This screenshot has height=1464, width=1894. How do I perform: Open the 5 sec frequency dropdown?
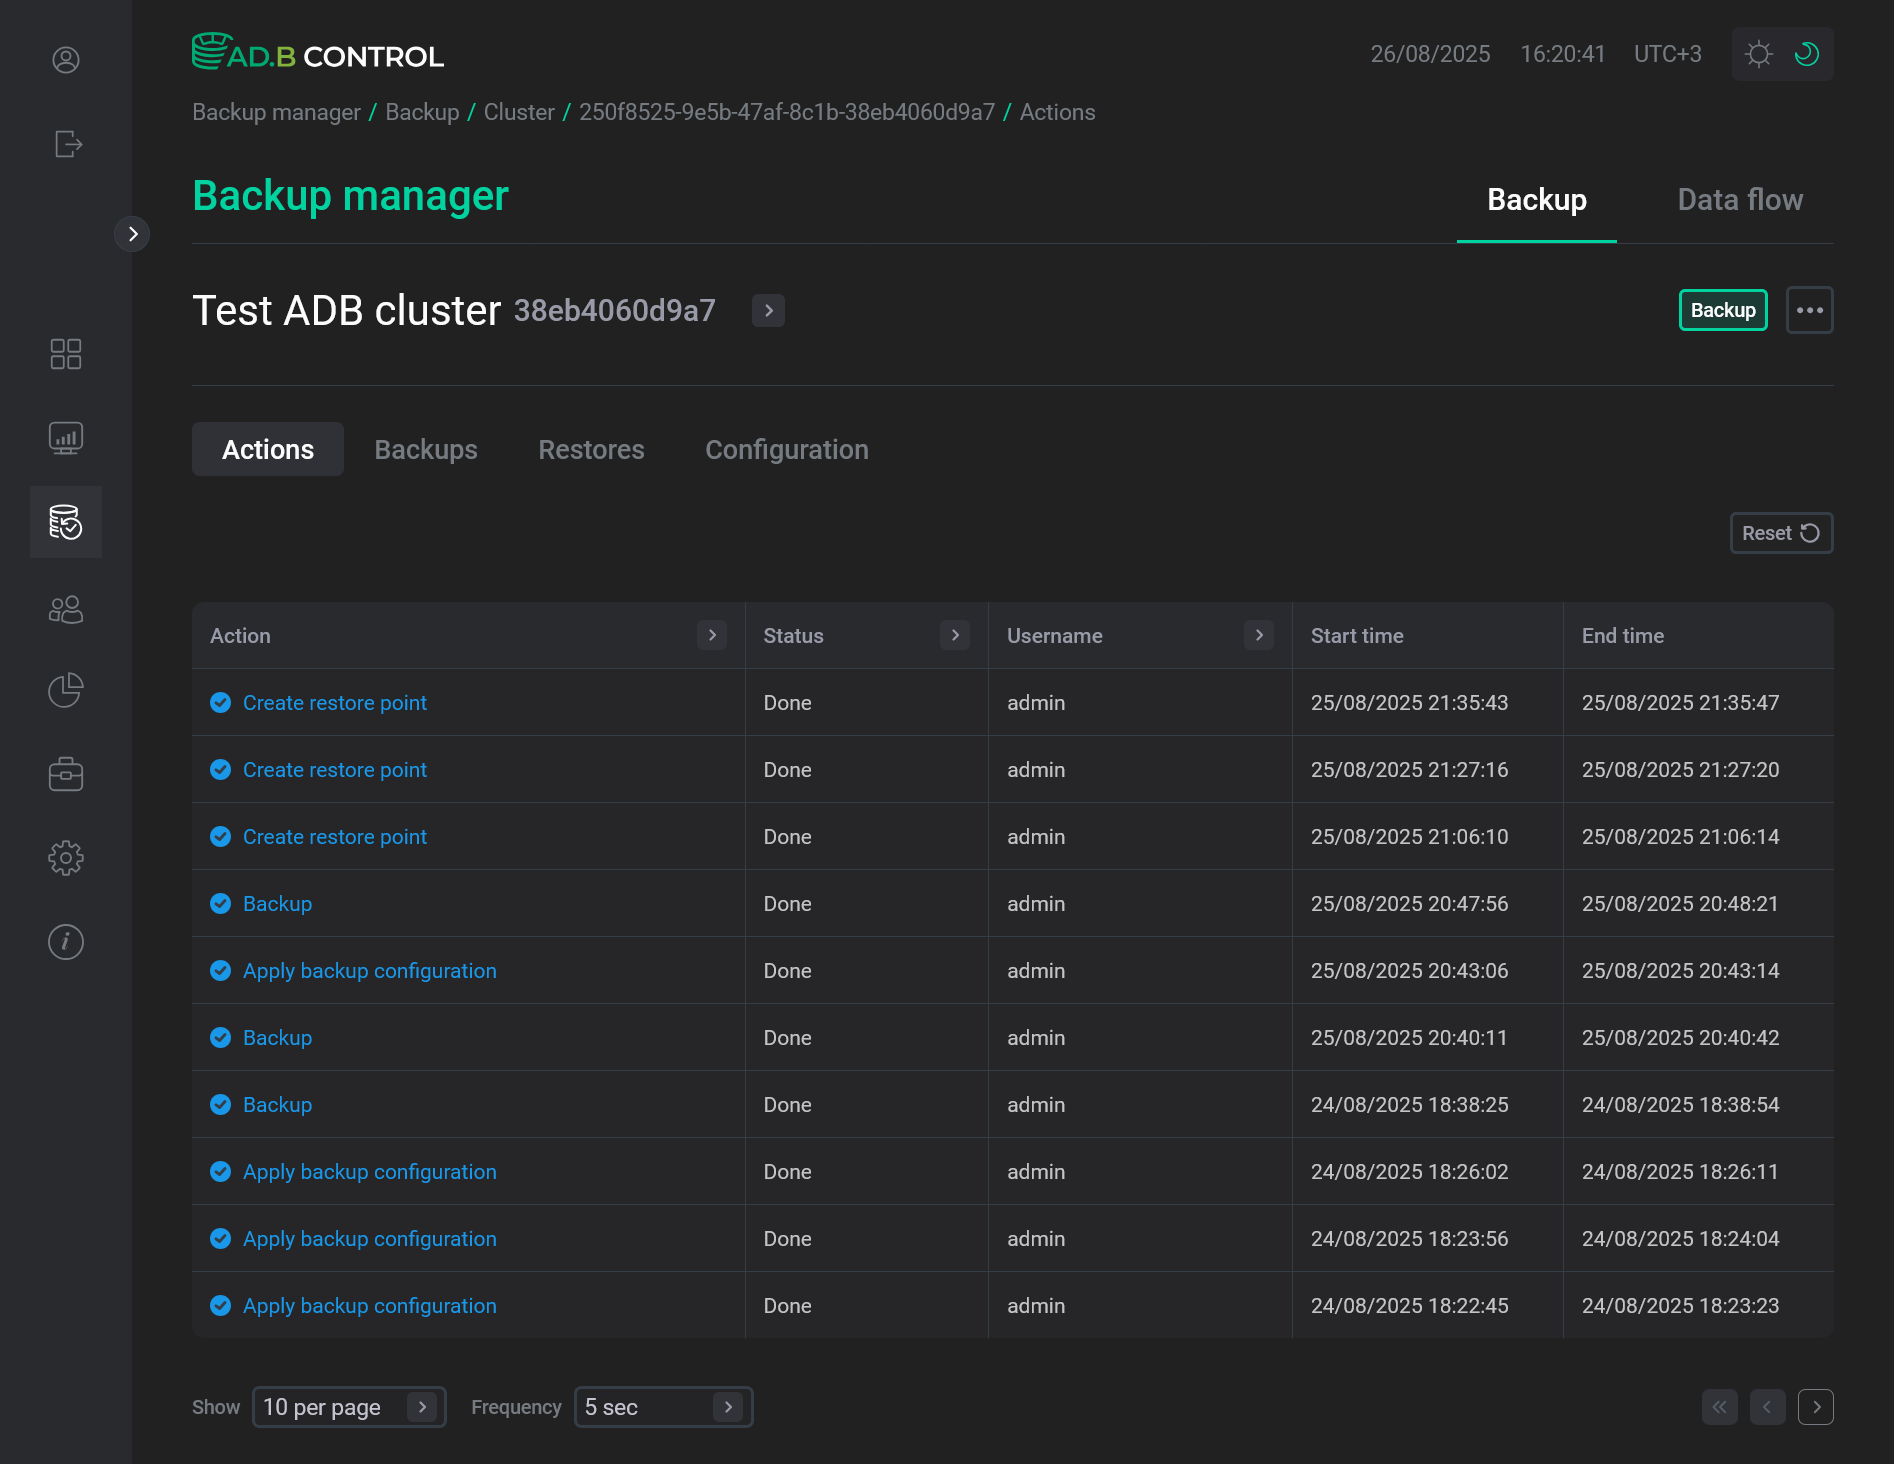point(662,1406)
